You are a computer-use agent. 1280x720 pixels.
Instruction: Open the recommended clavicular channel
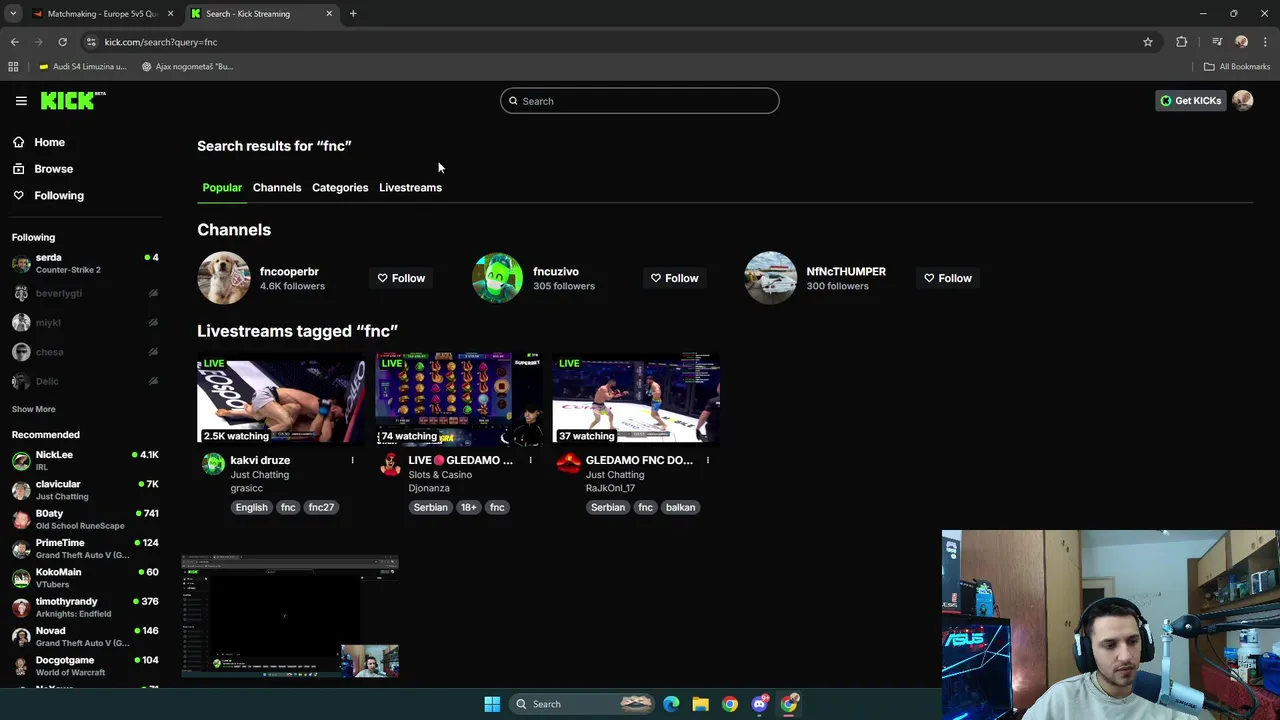[85, 490]
